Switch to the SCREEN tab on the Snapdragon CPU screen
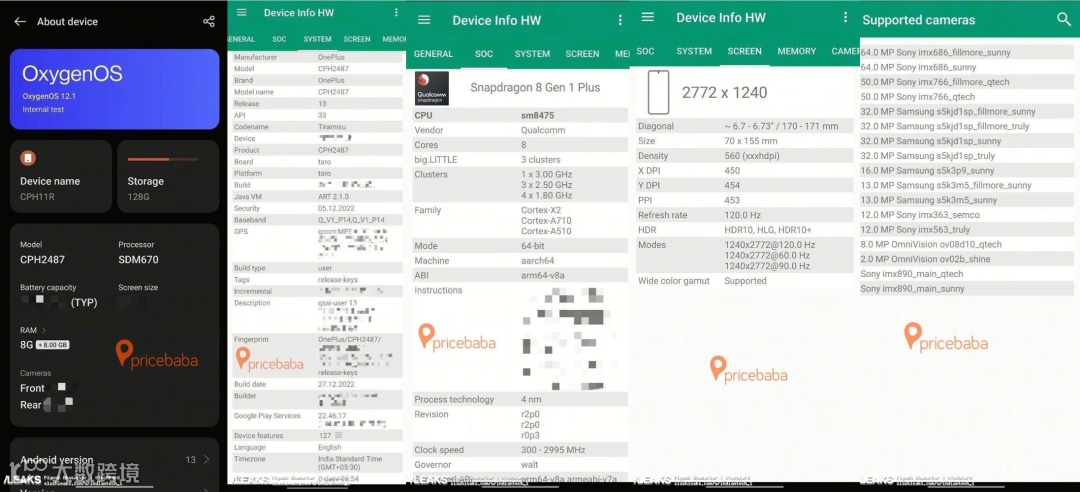This screenshot has height=492, width=1080. (582, 54)
